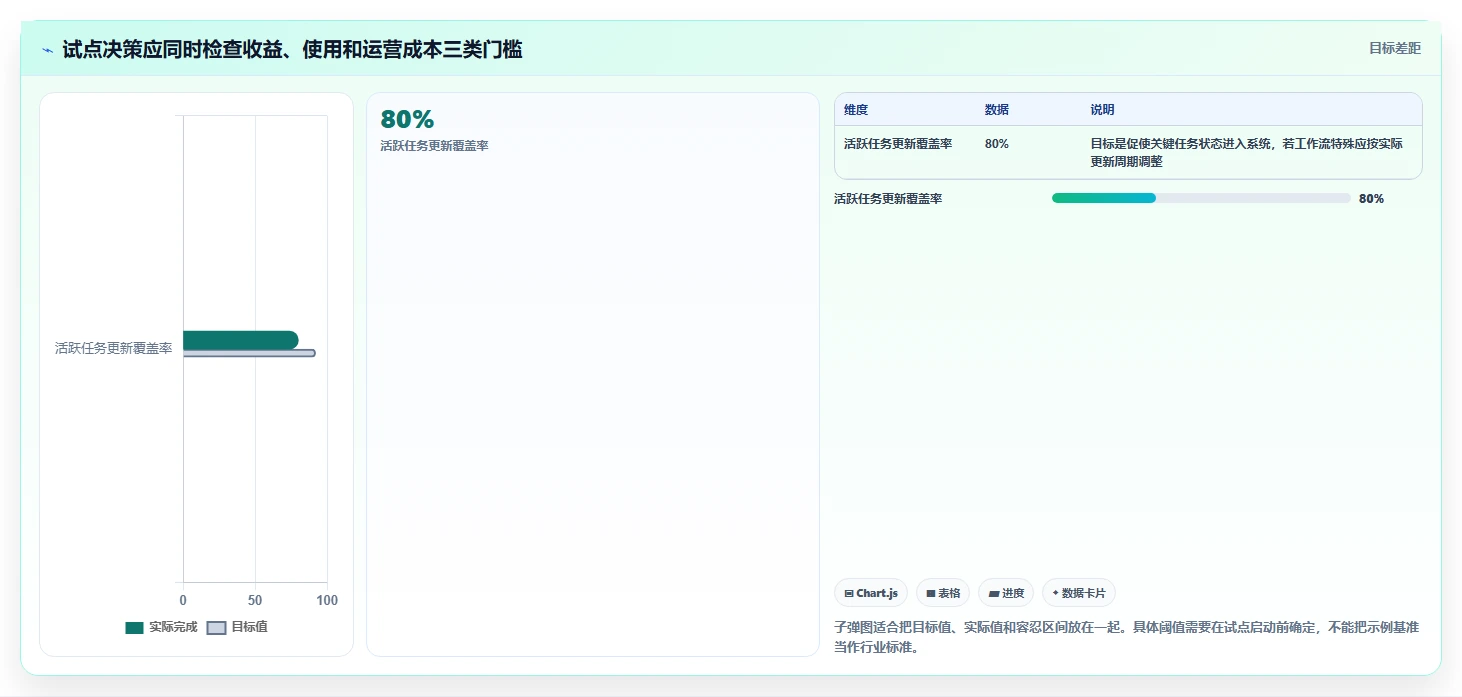Click the 80% value beside the progress bar
The image size is (1462, 697).
click(1371, 199)
